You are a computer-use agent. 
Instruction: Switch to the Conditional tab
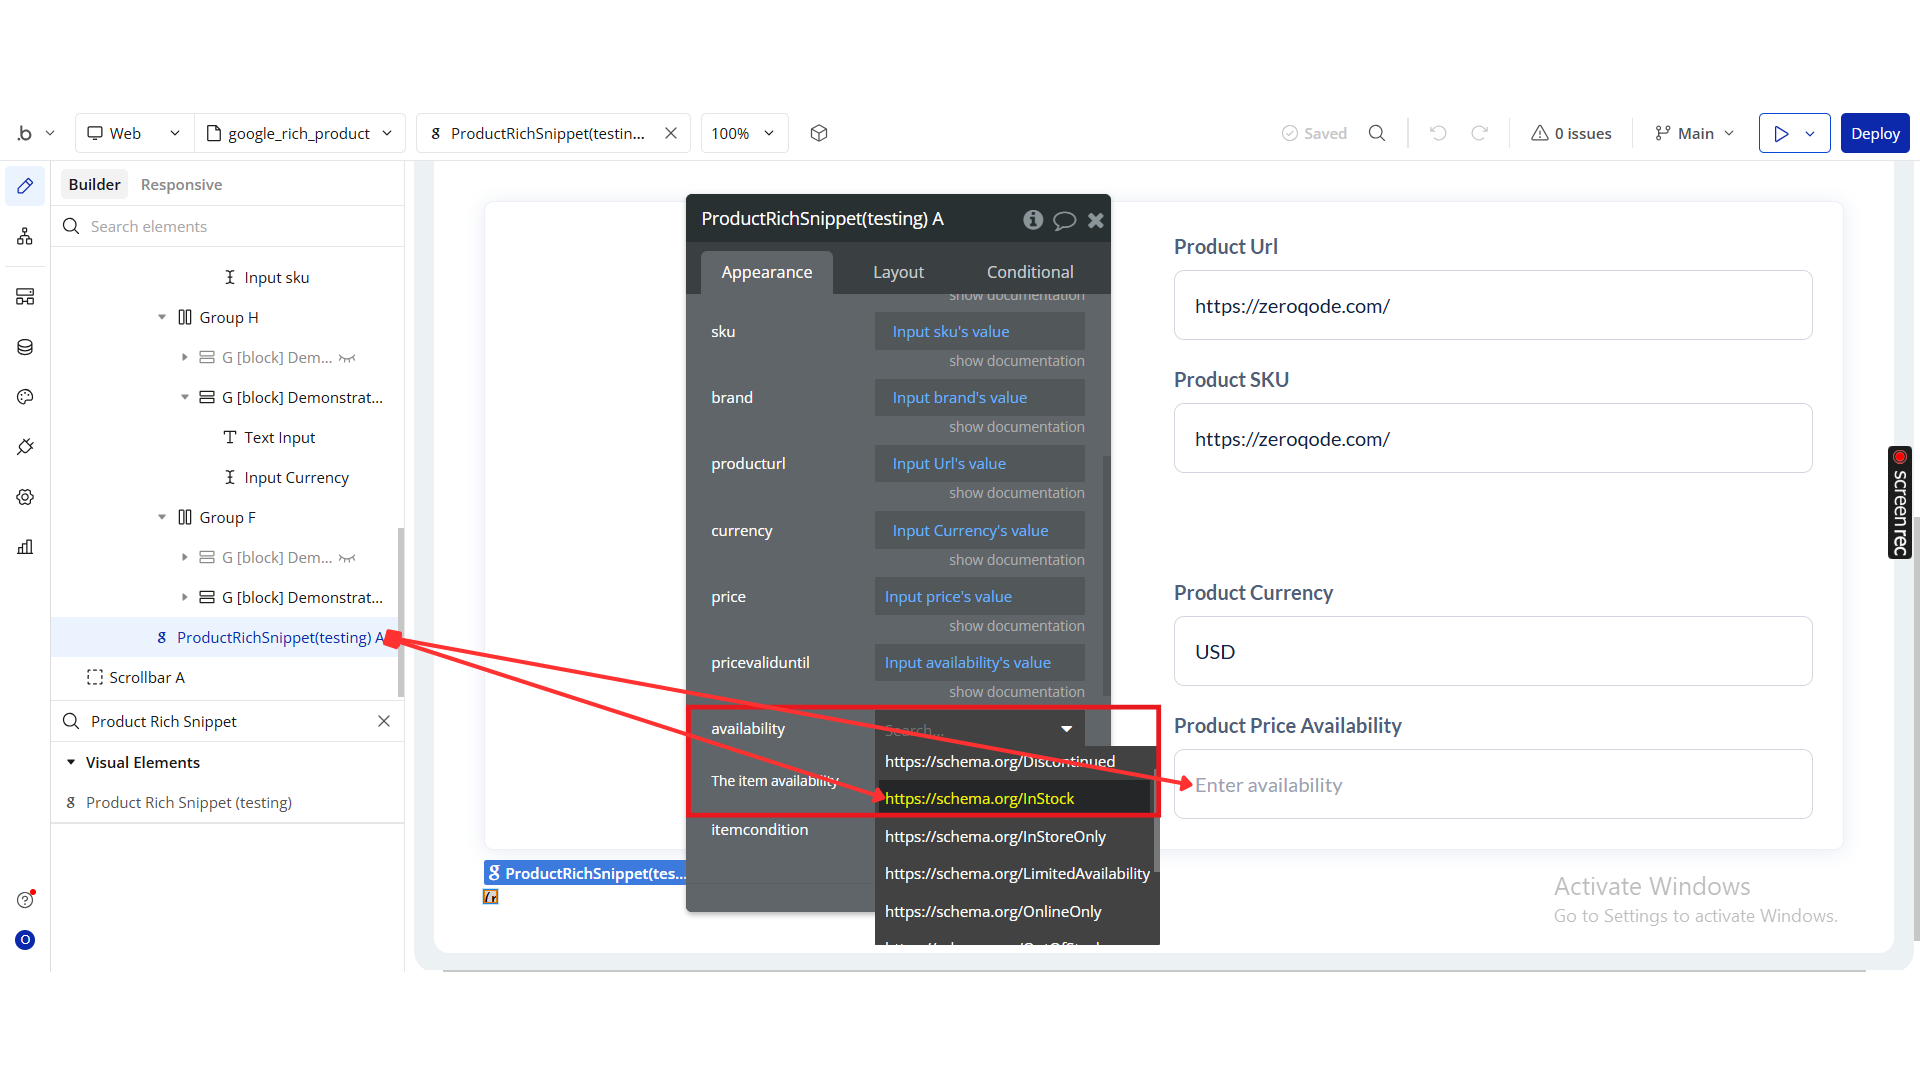tap(1029, 272)
